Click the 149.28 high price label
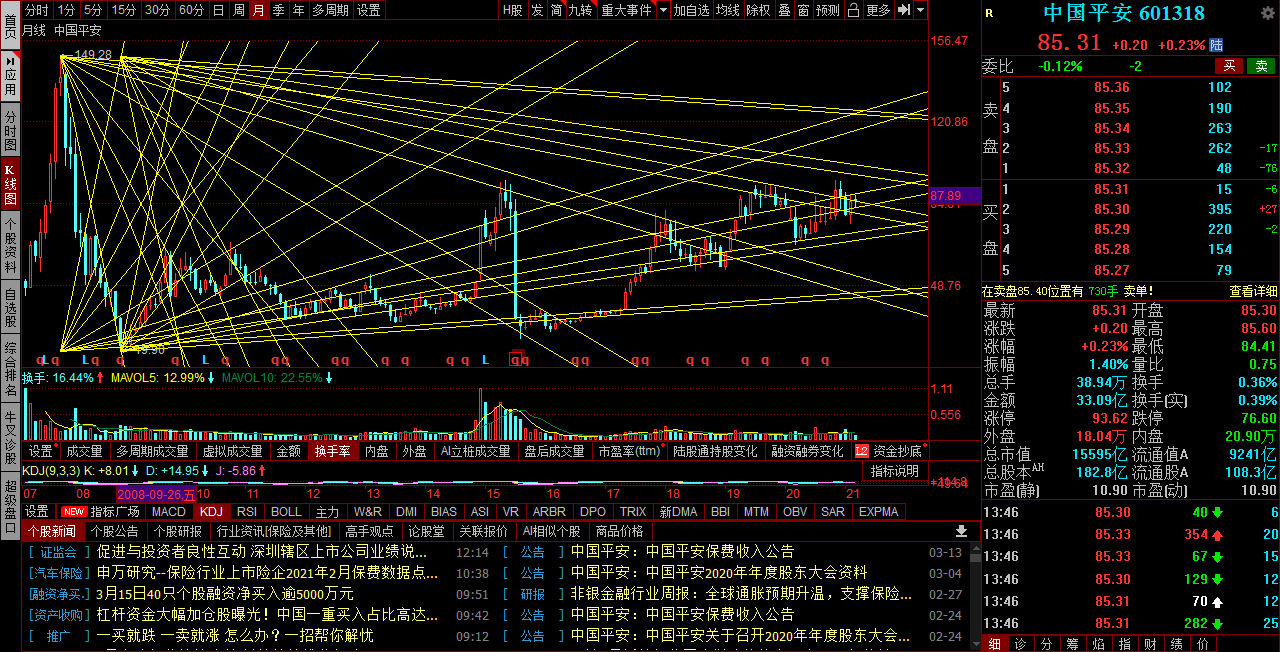This screenshot has width=1280, height=652. coord(92,54)
